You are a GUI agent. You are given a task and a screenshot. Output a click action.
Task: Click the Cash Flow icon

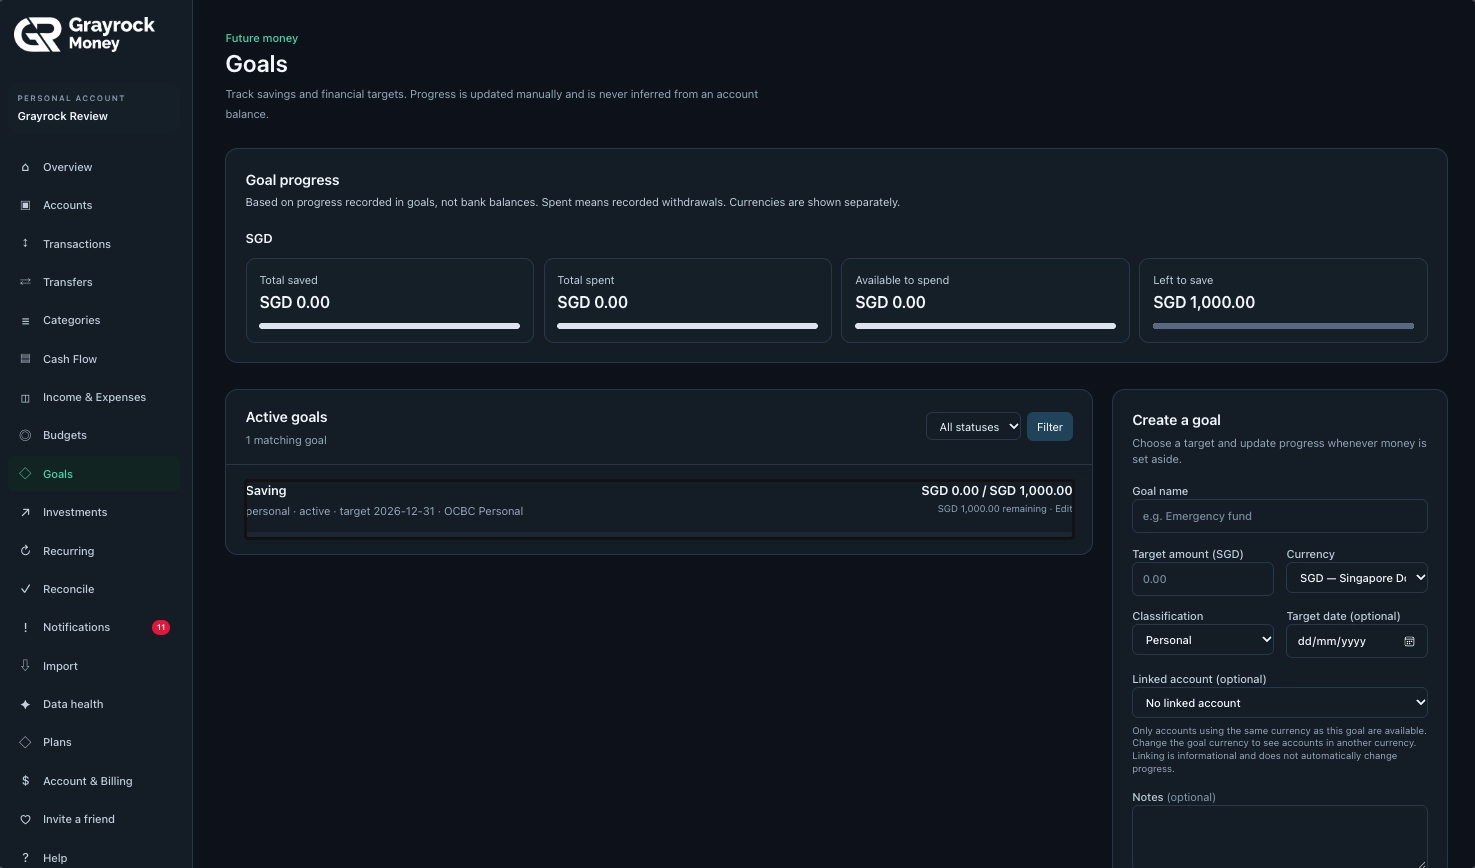(25, 359)
